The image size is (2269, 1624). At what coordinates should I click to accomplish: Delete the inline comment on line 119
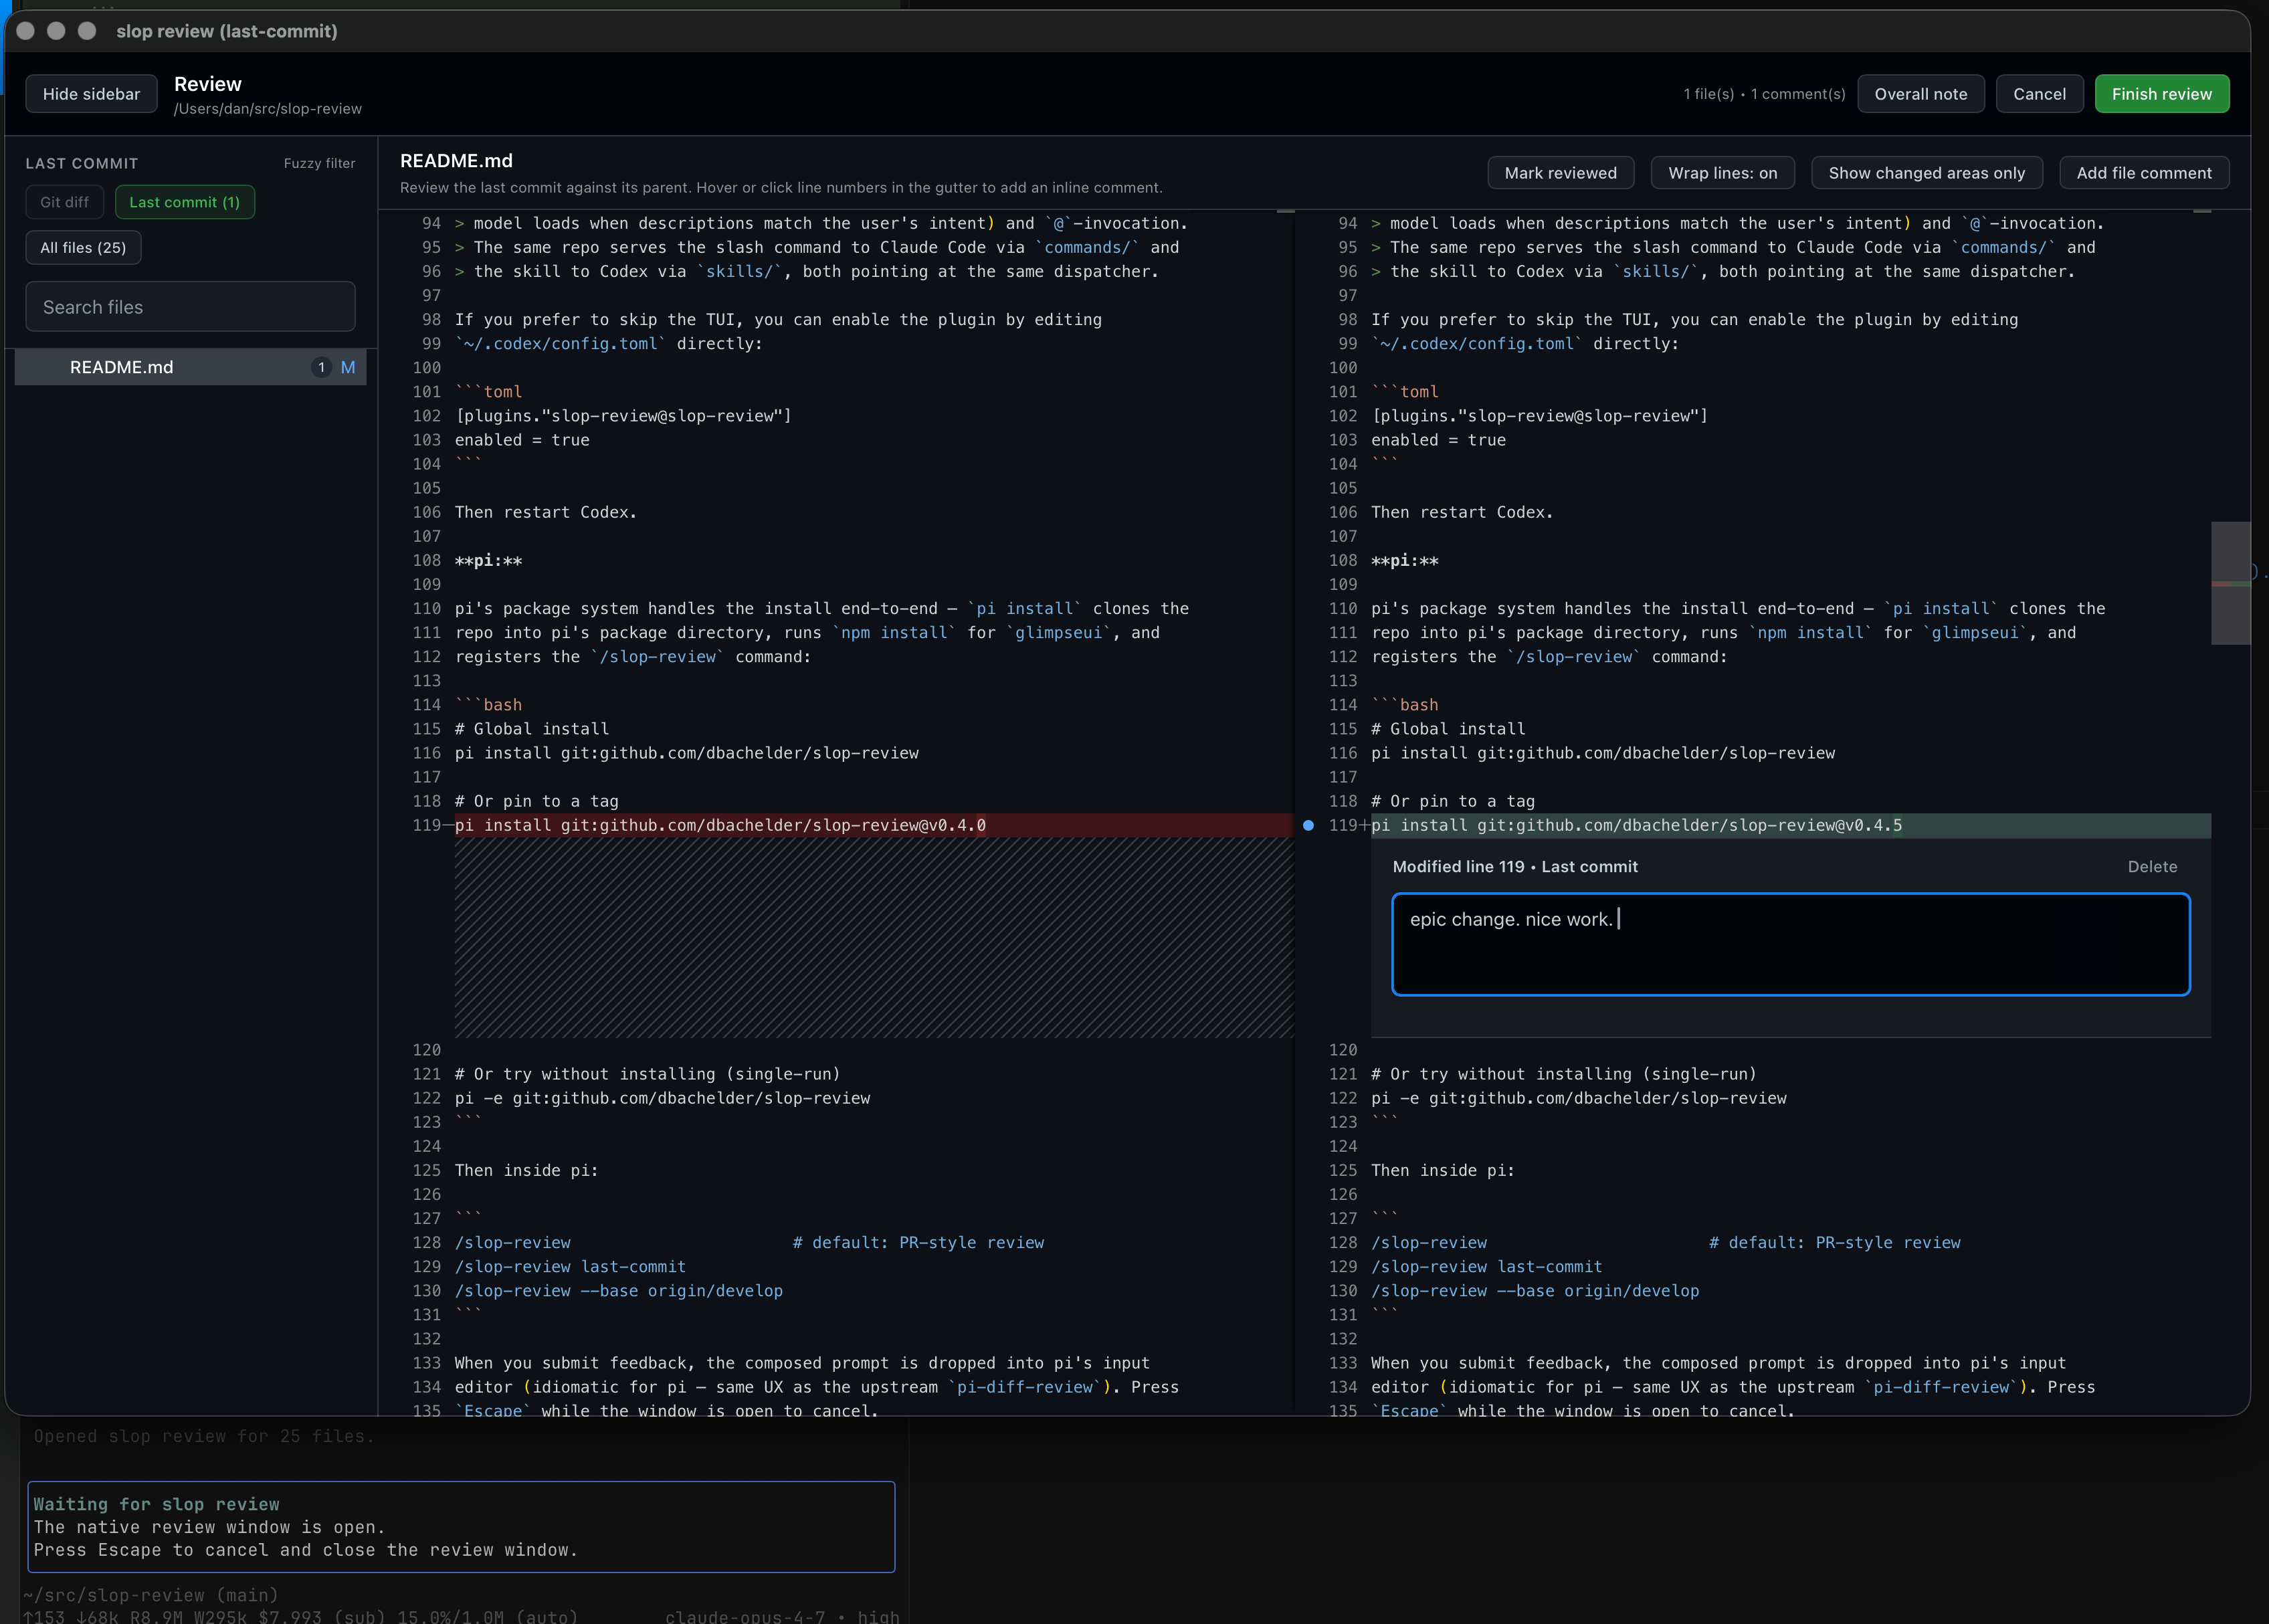pos(2151,867)
